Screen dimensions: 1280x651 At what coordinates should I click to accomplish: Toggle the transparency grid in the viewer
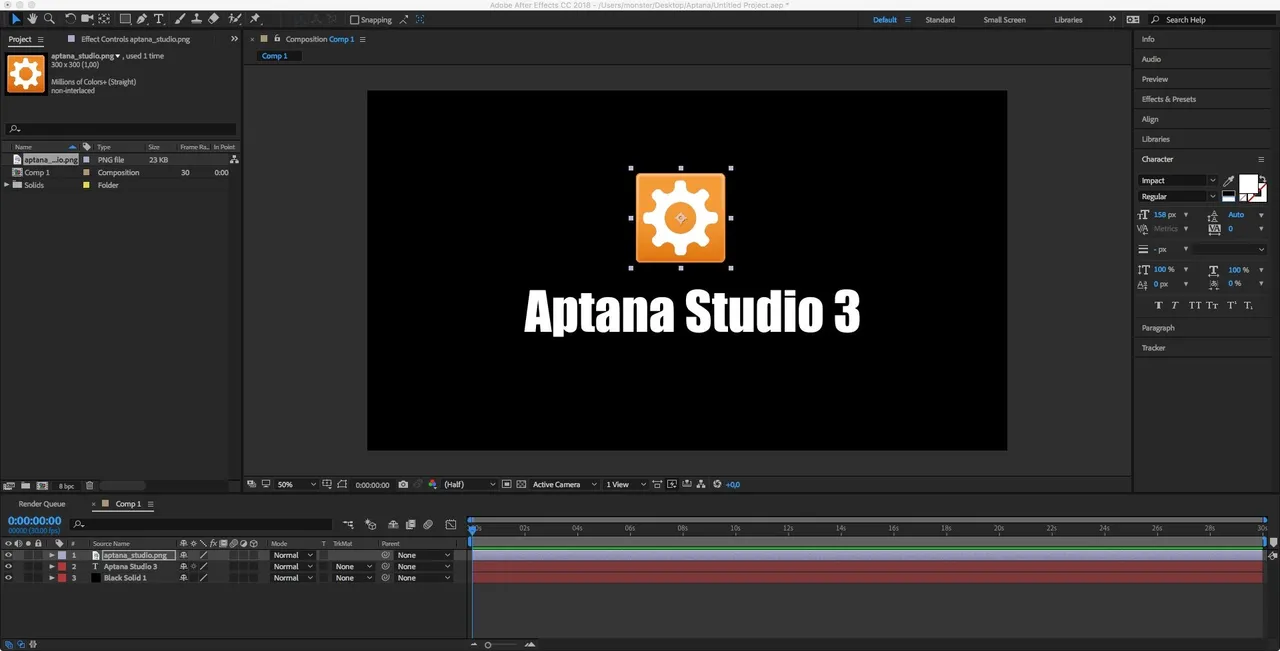click(x=523, y=484)
